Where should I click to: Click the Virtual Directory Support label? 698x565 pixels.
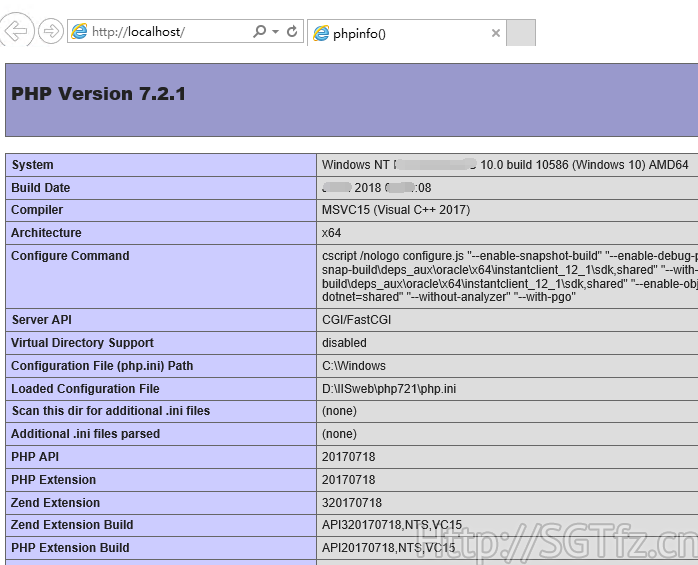82,342
